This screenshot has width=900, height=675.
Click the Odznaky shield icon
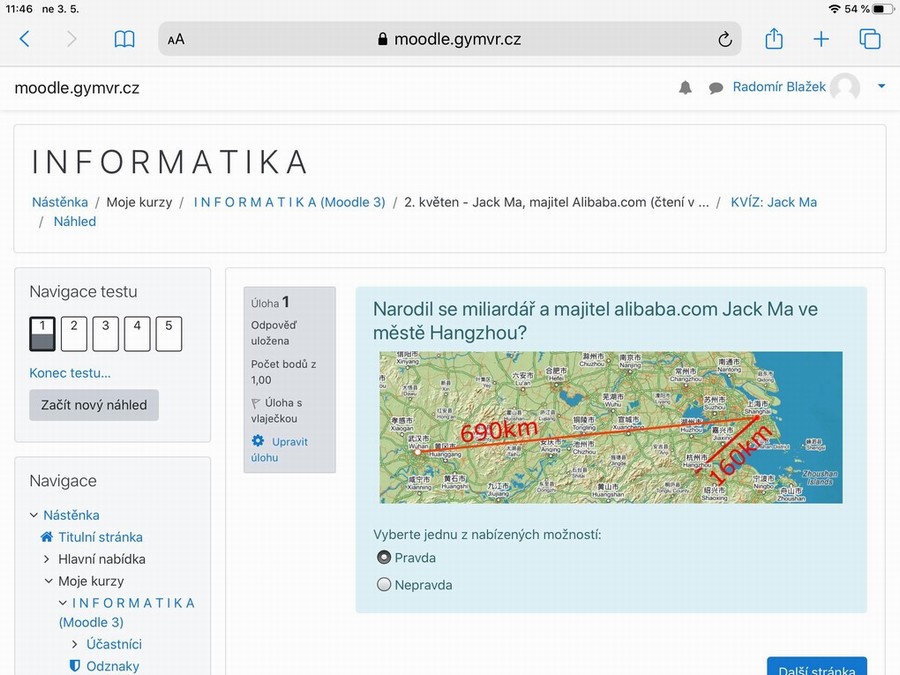pyautogui.click(x=75, y=666)
